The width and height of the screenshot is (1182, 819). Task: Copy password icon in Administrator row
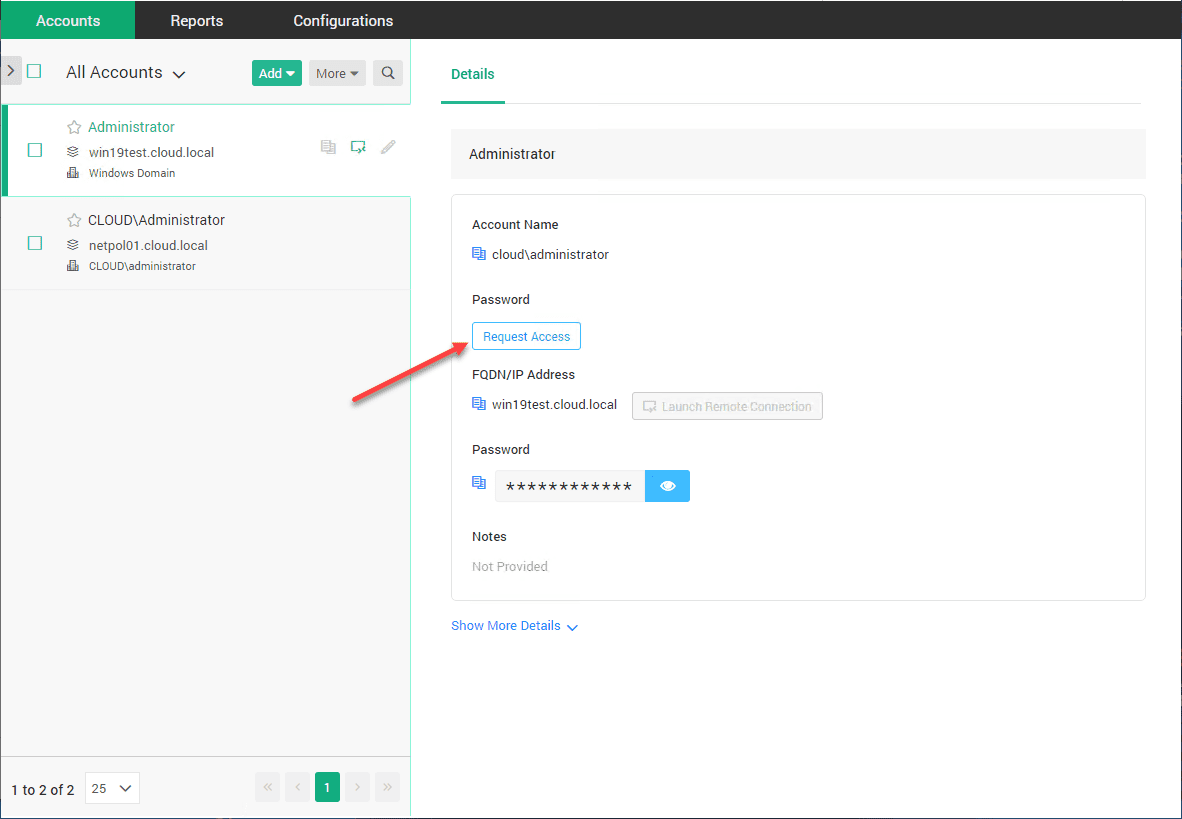[x=328, y=147]
